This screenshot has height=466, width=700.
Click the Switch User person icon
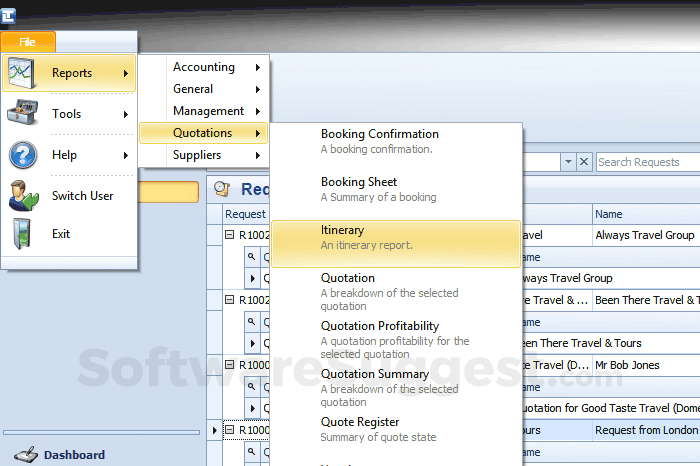coord(24,196)
